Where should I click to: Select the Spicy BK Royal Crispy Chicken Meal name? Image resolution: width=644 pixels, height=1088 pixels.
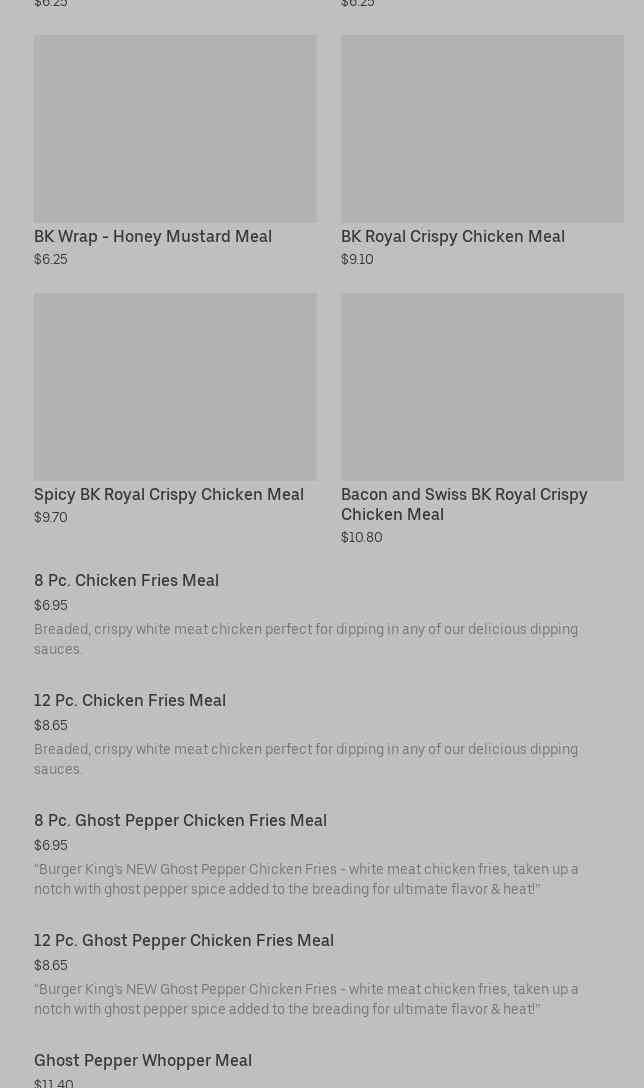click(169, 495)
